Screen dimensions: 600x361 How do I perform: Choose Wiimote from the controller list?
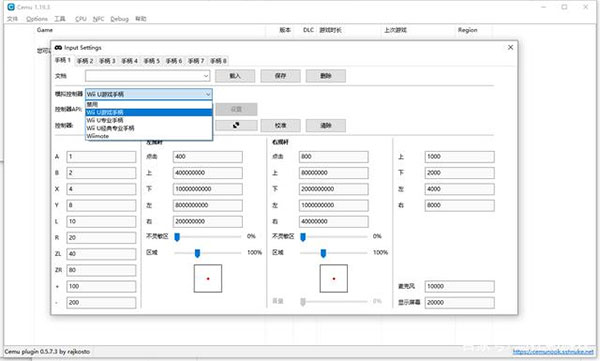[148, 136]
